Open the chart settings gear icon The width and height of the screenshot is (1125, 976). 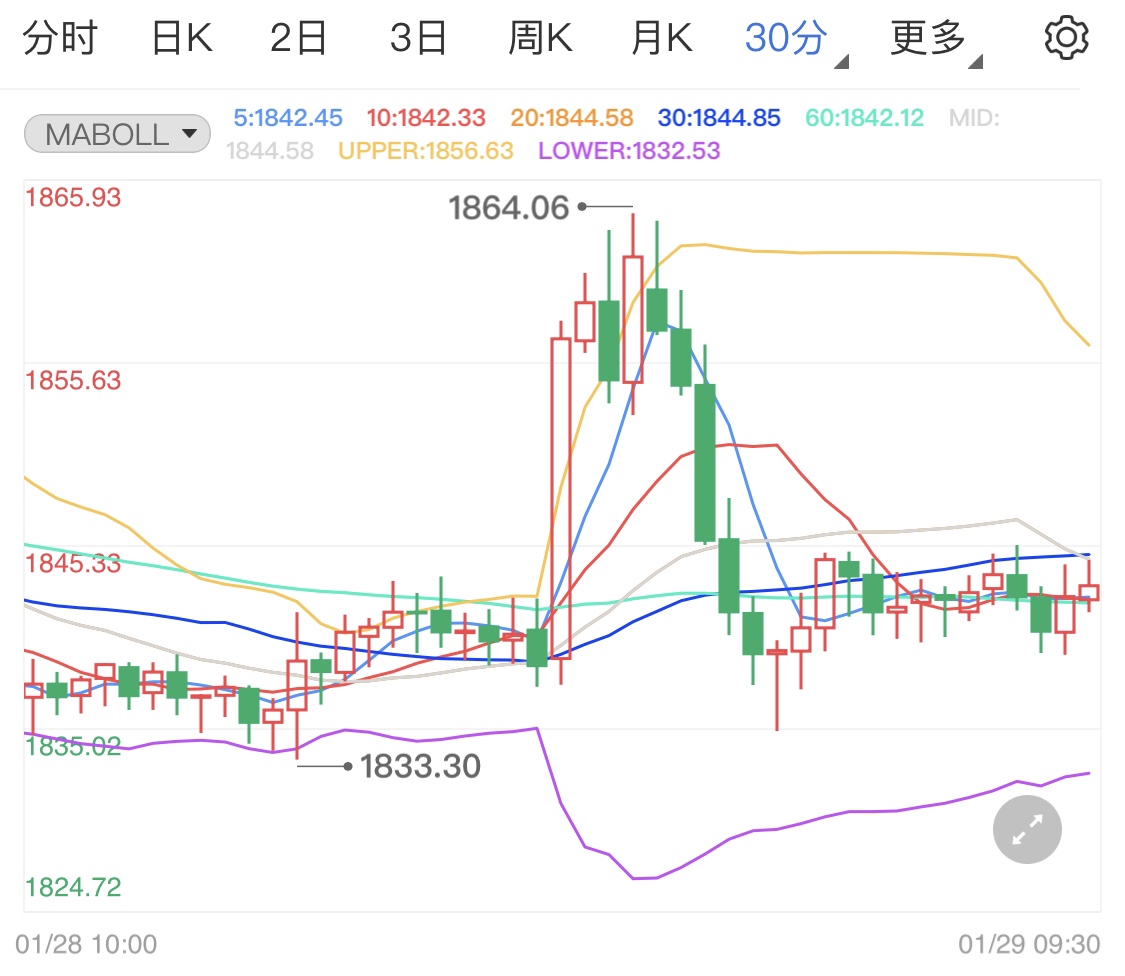click(1066, 37)
